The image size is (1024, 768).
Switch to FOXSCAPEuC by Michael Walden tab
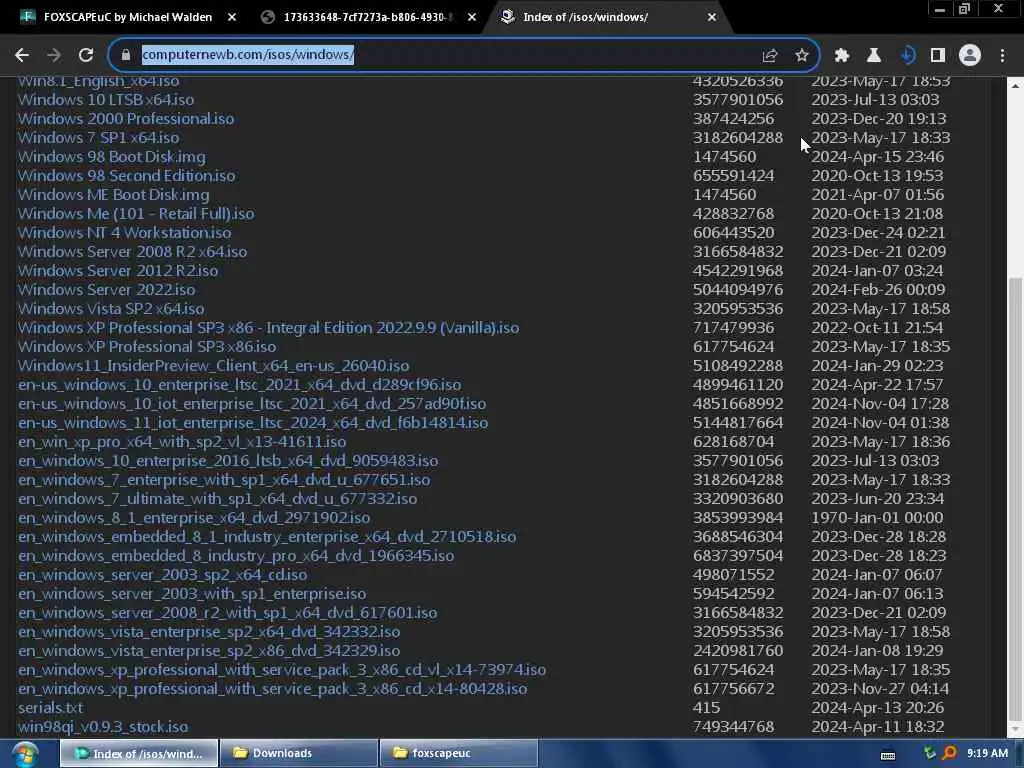pos(128,18)
